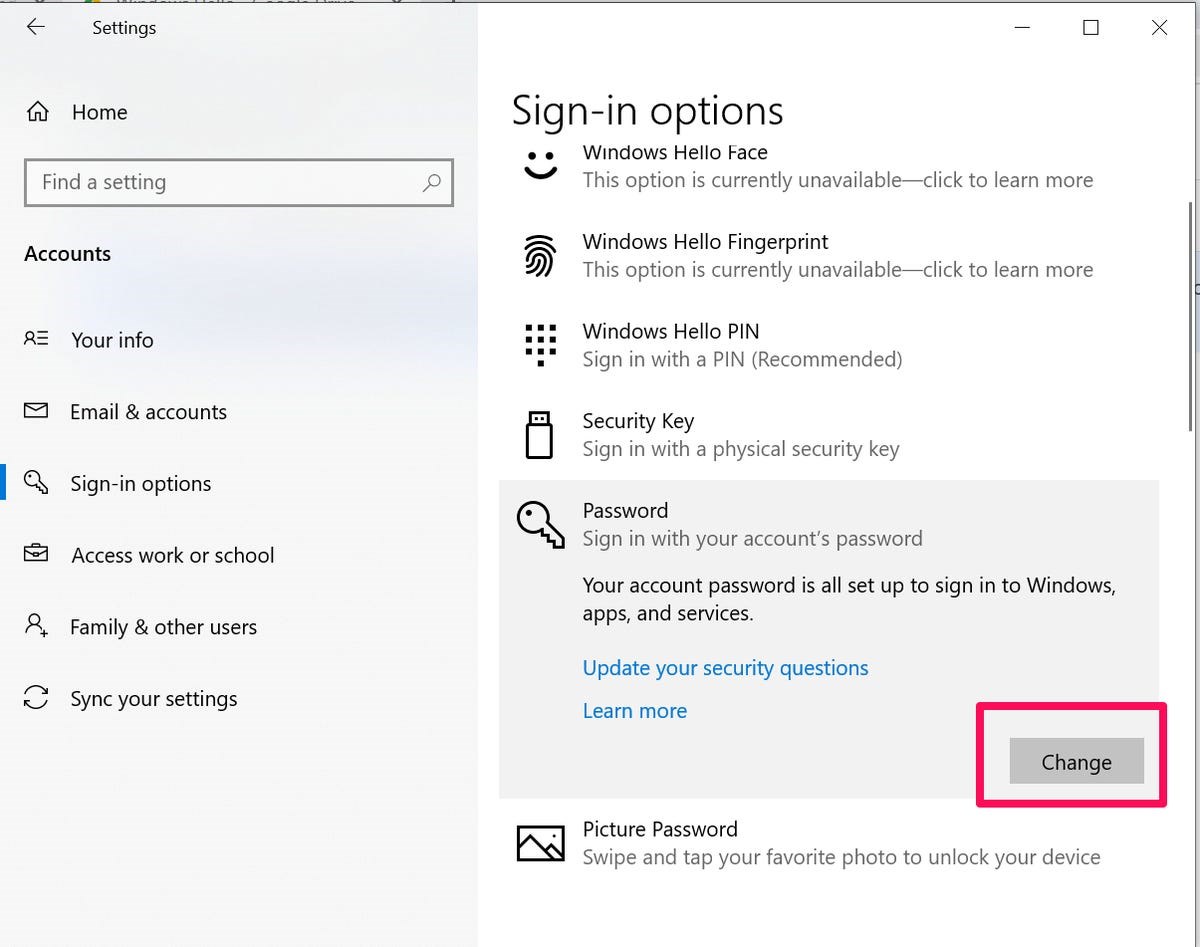This screenshot has width=1200, height=947.
Task: Click inside the Find a setting box
Action: pyautogui.click(x=200, y=183)
